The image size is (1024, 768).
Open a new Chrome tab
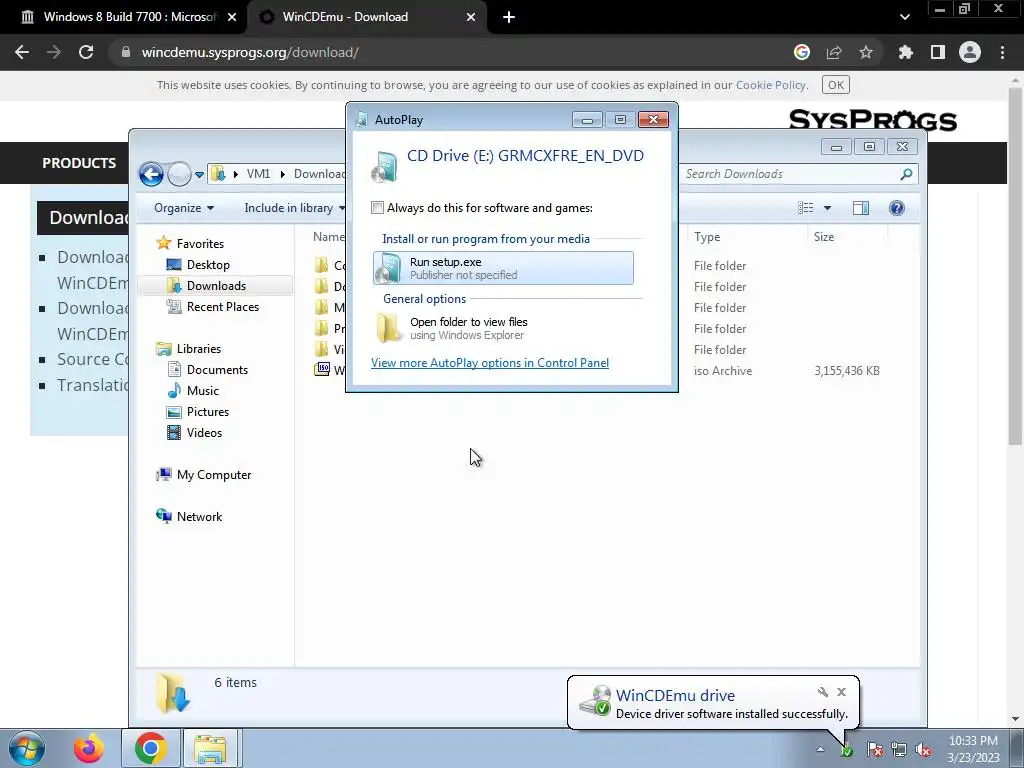pyautogui.click(x=509, y=17)
